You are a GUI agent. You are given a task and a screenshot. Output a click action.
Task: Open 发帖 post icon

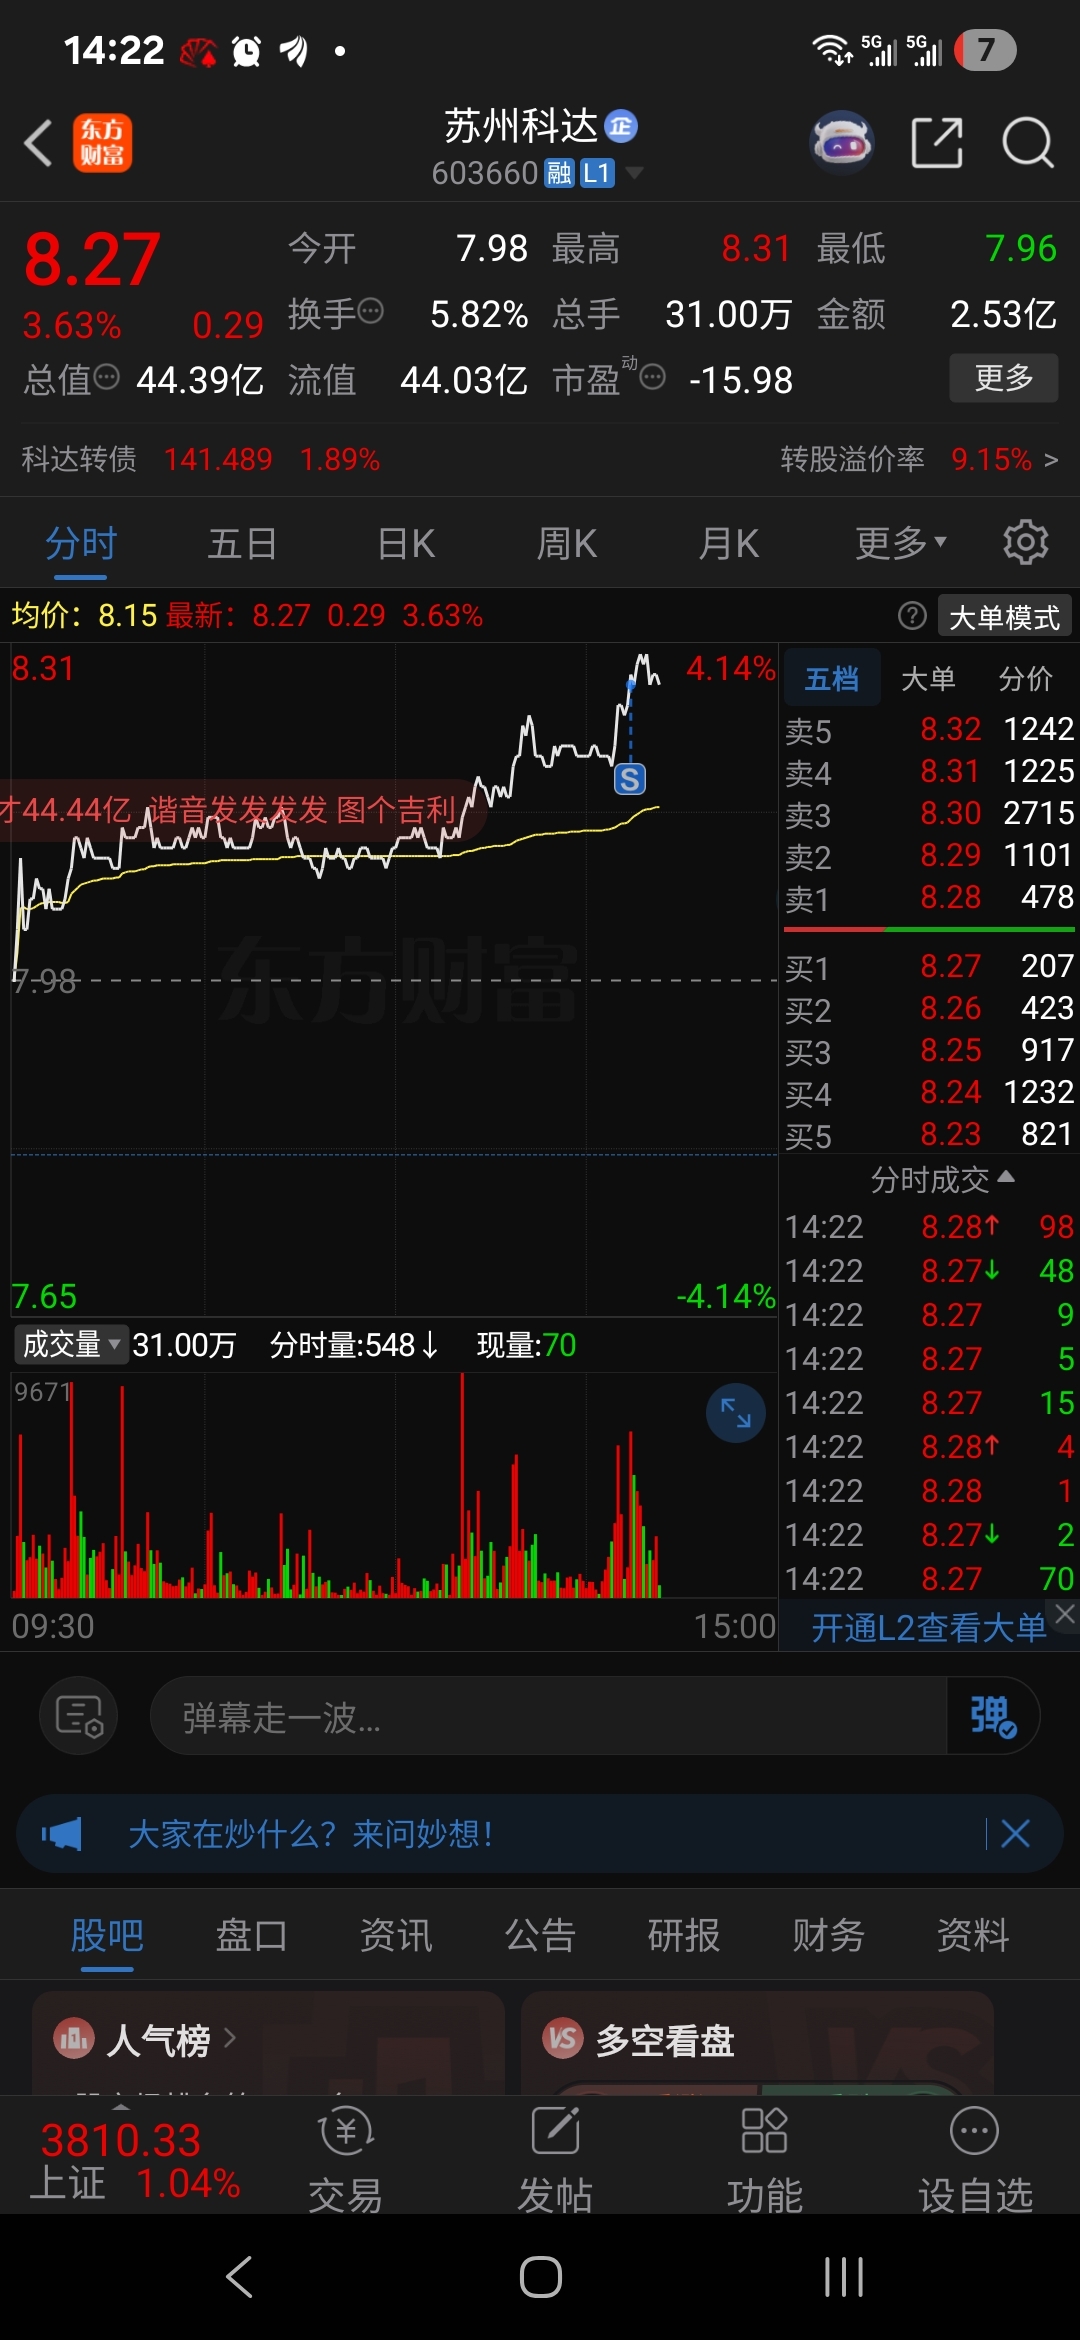(x=556, y=2131)
